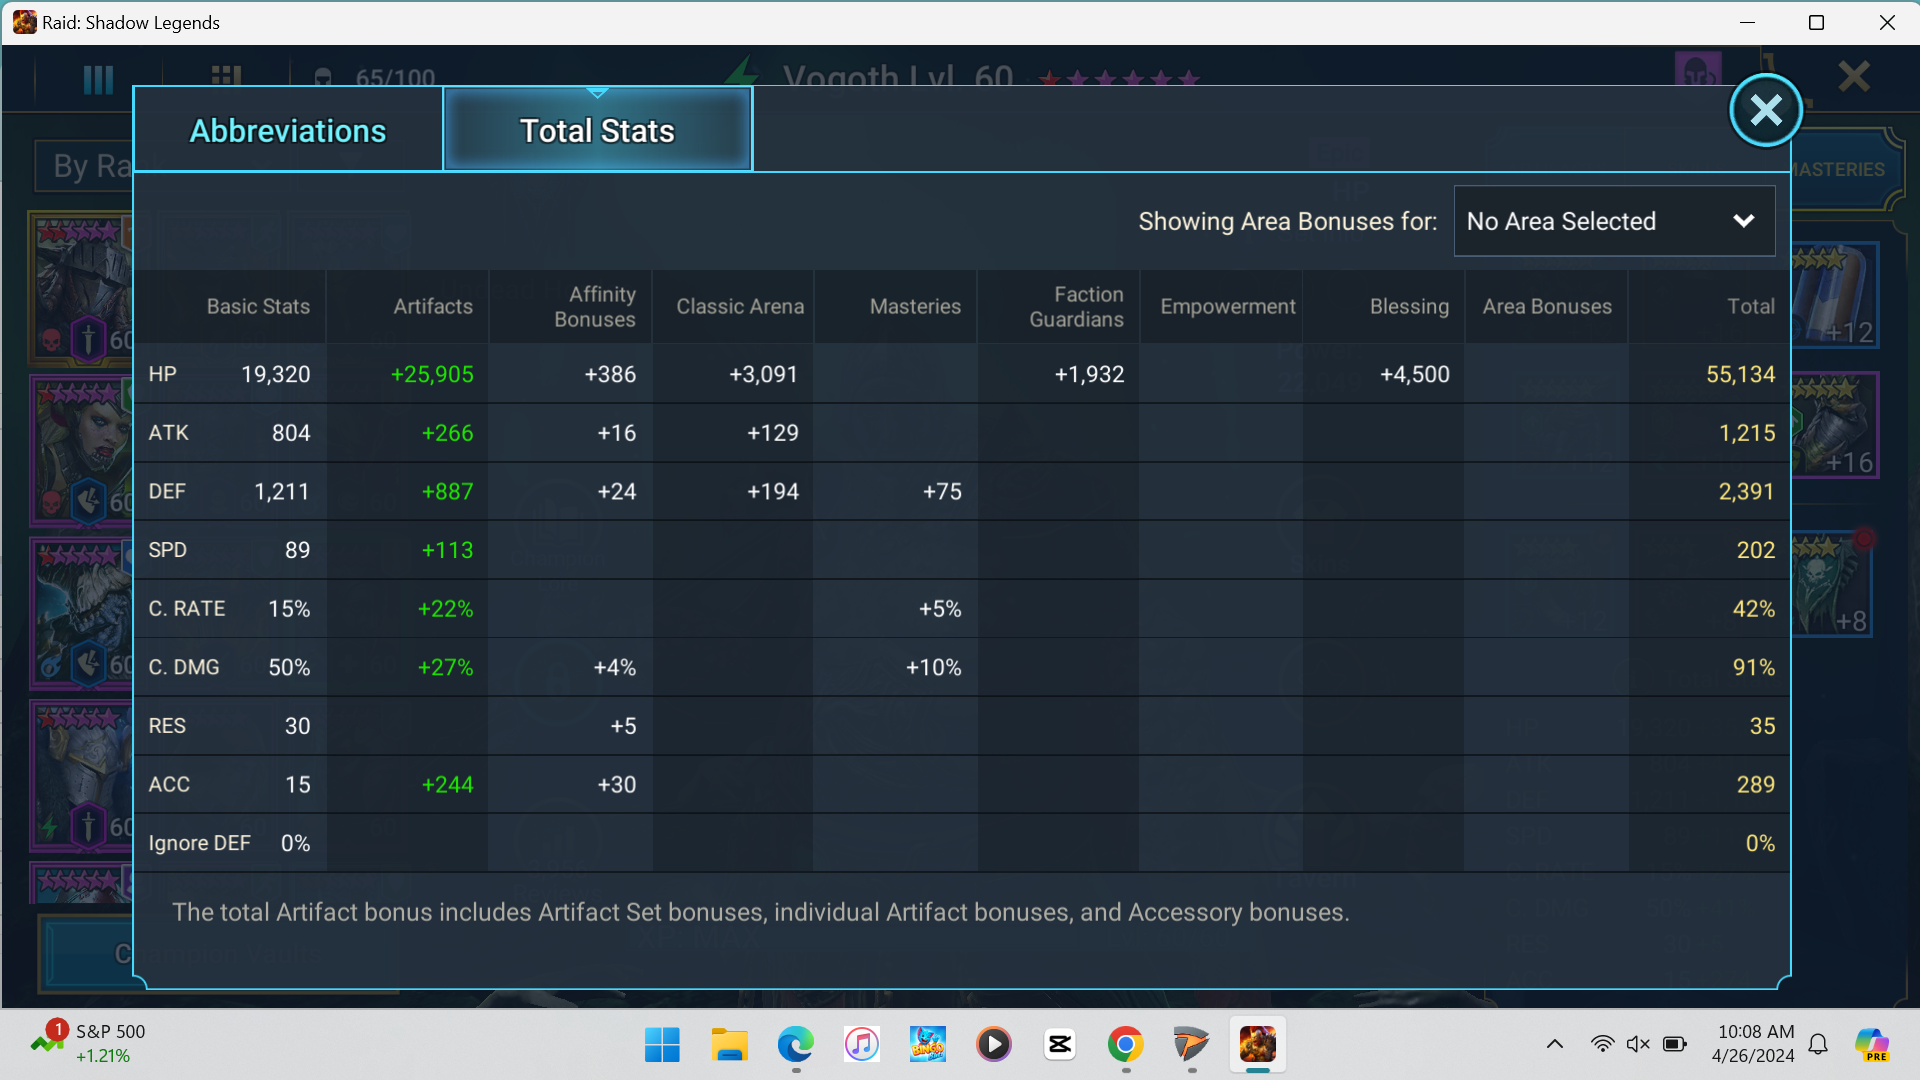Viewport: 1920px width, 1080px height.
Task: Select third champion portrait in left list
Action: pyautogui.click(x=82, y=613)
